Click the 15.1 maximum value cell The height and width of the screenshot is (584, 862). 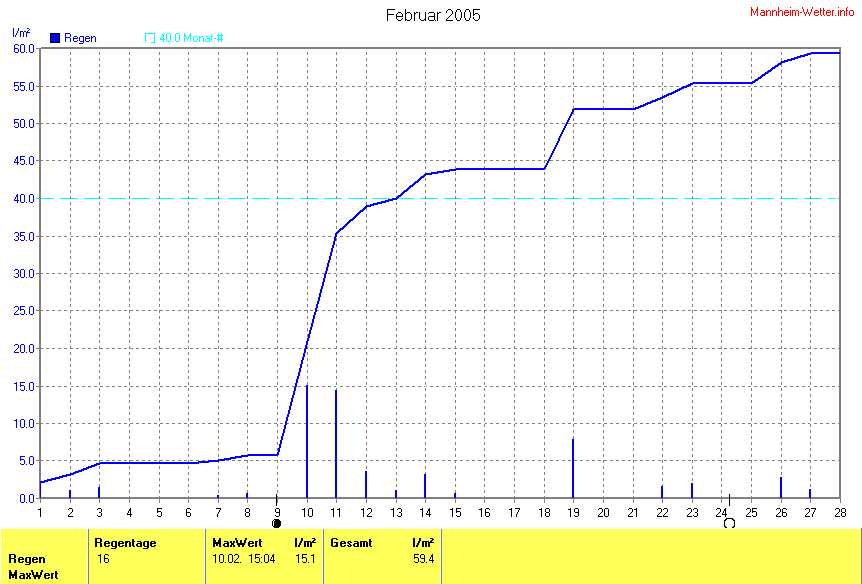coord(305,559)
